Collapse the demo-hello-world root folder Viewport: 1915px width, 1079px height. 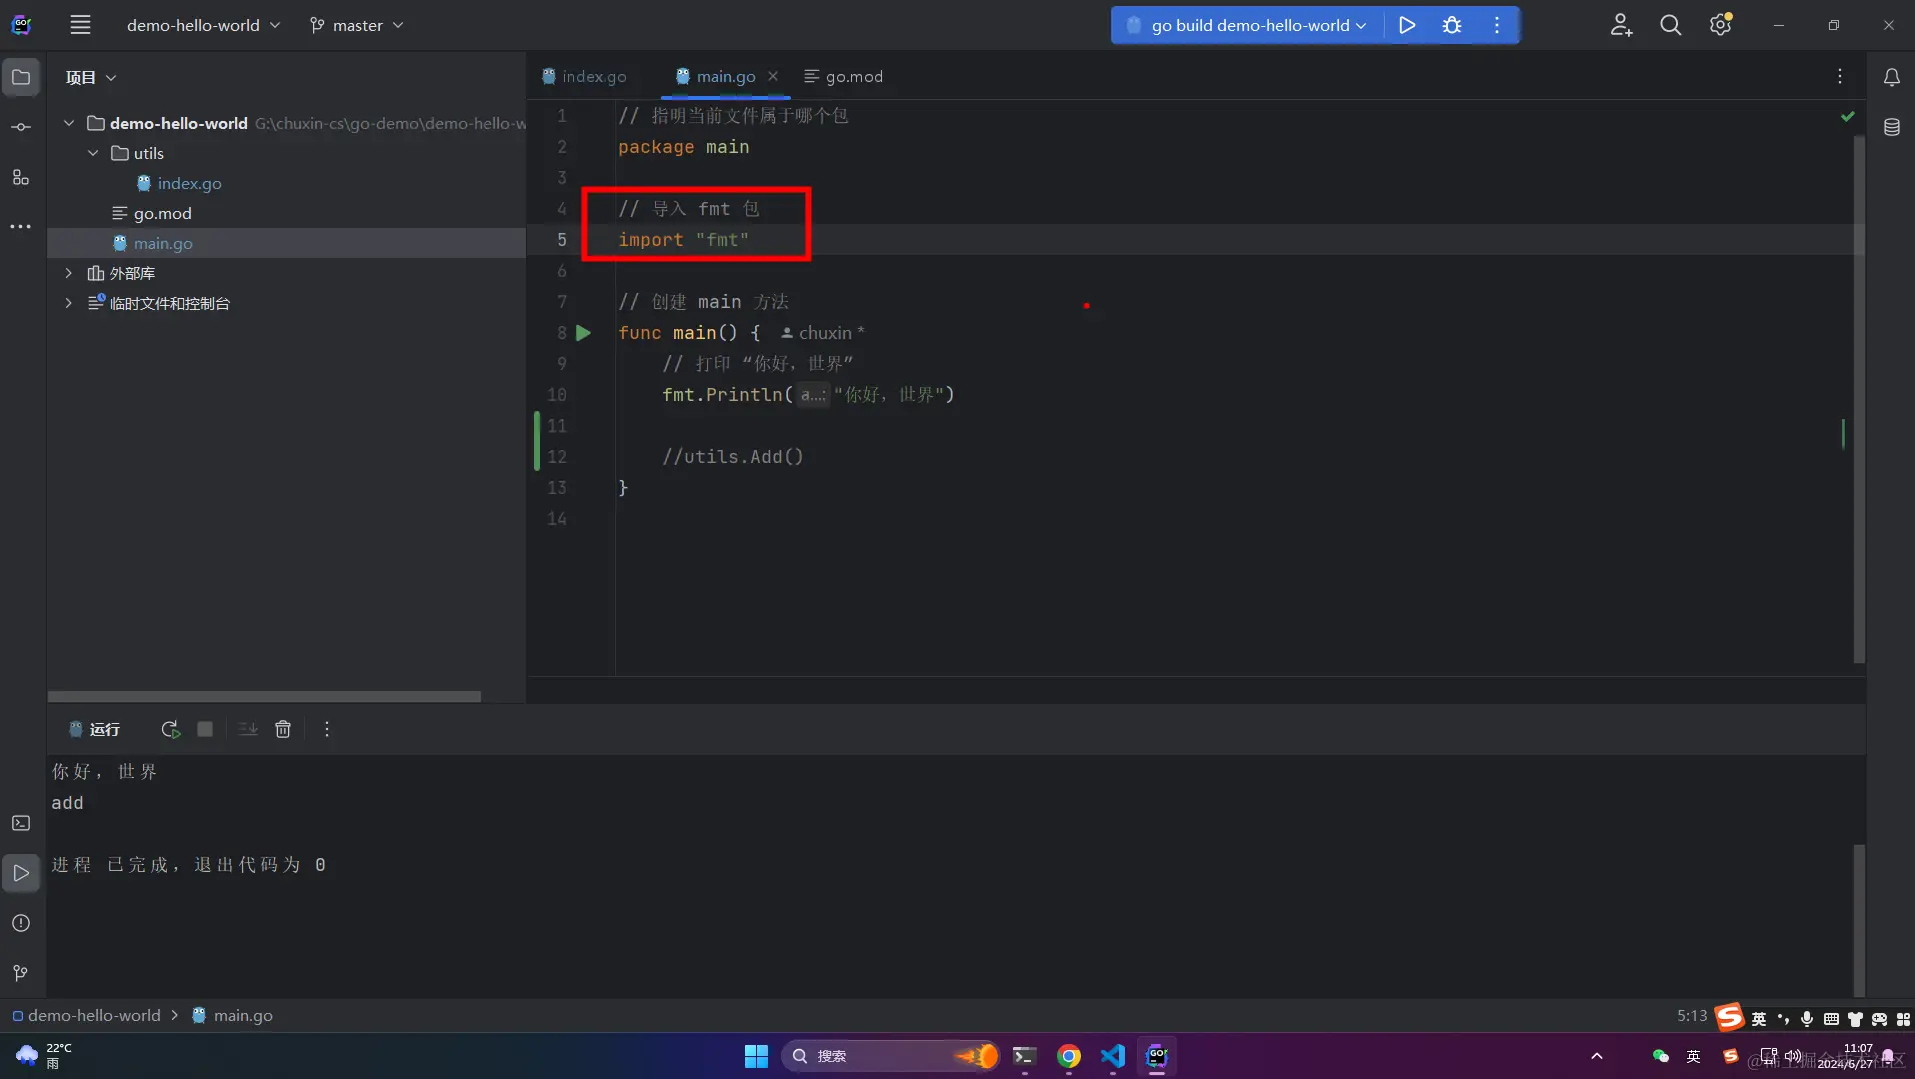click(x=69, y=123)
